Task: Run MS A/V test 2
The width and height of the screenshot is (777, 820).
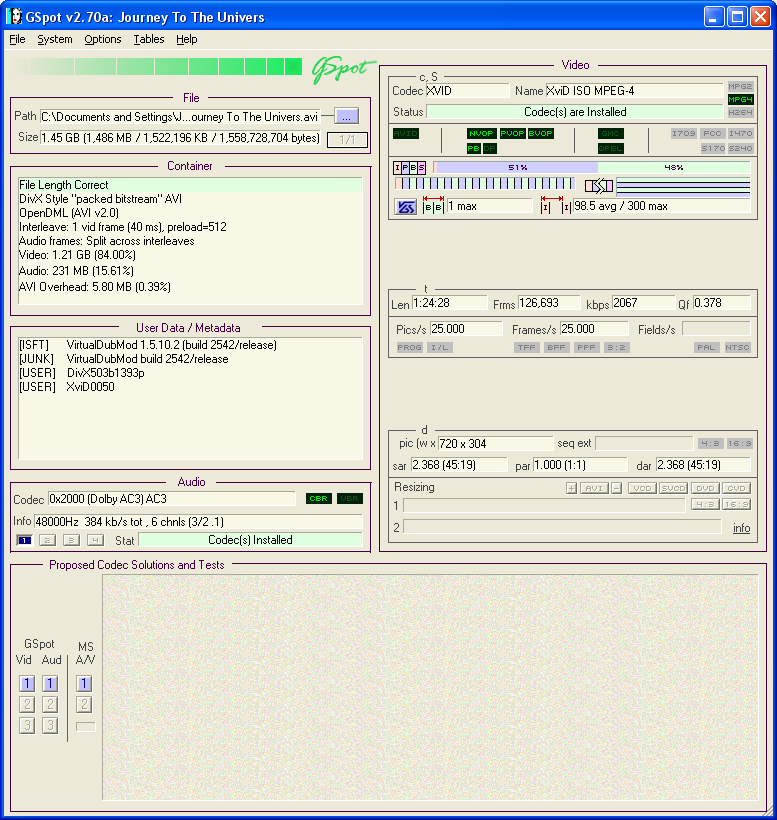Action: tap(84, 704)
